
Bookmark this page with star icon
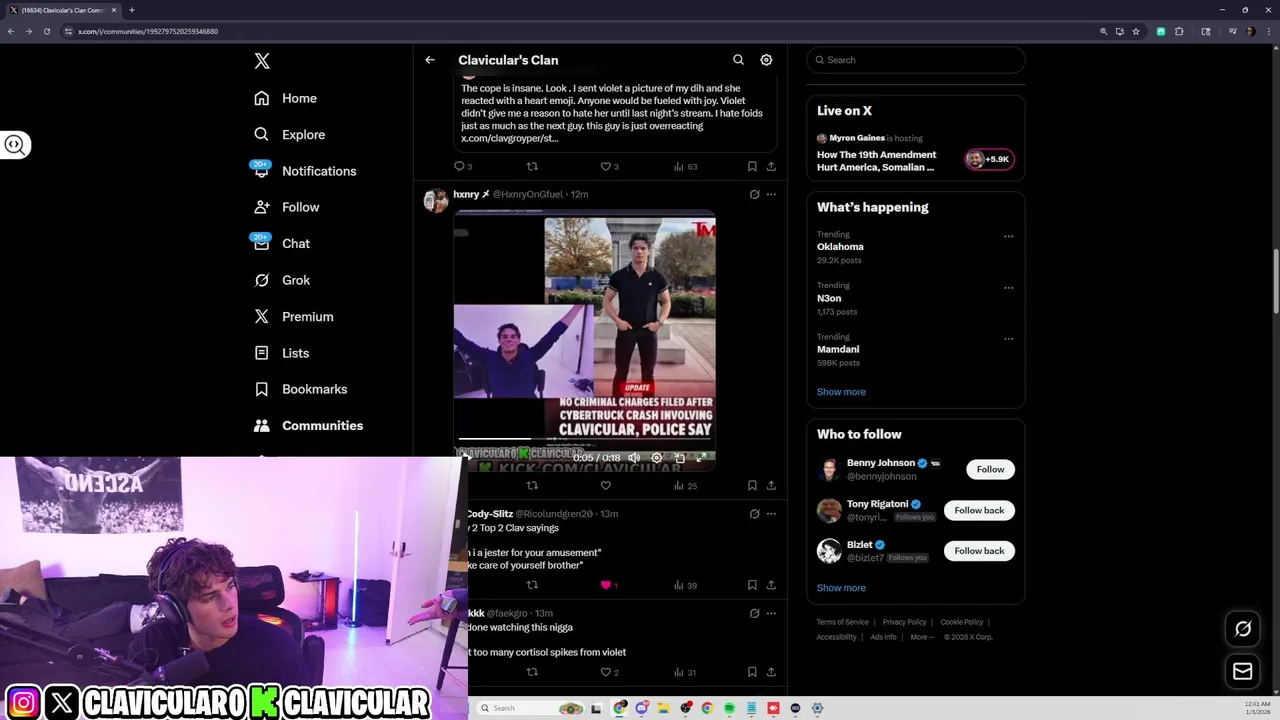pos(1136,31)
